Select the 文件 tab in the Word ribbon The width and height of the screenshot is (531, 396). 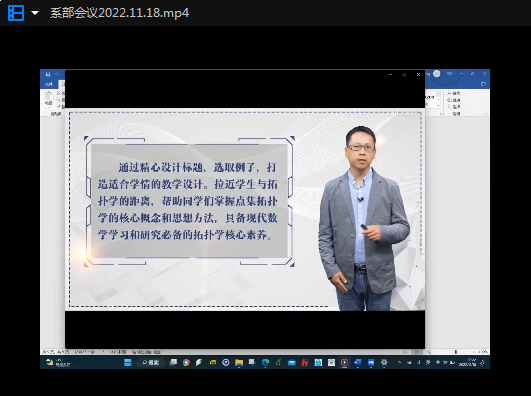(x=49, y=84)
